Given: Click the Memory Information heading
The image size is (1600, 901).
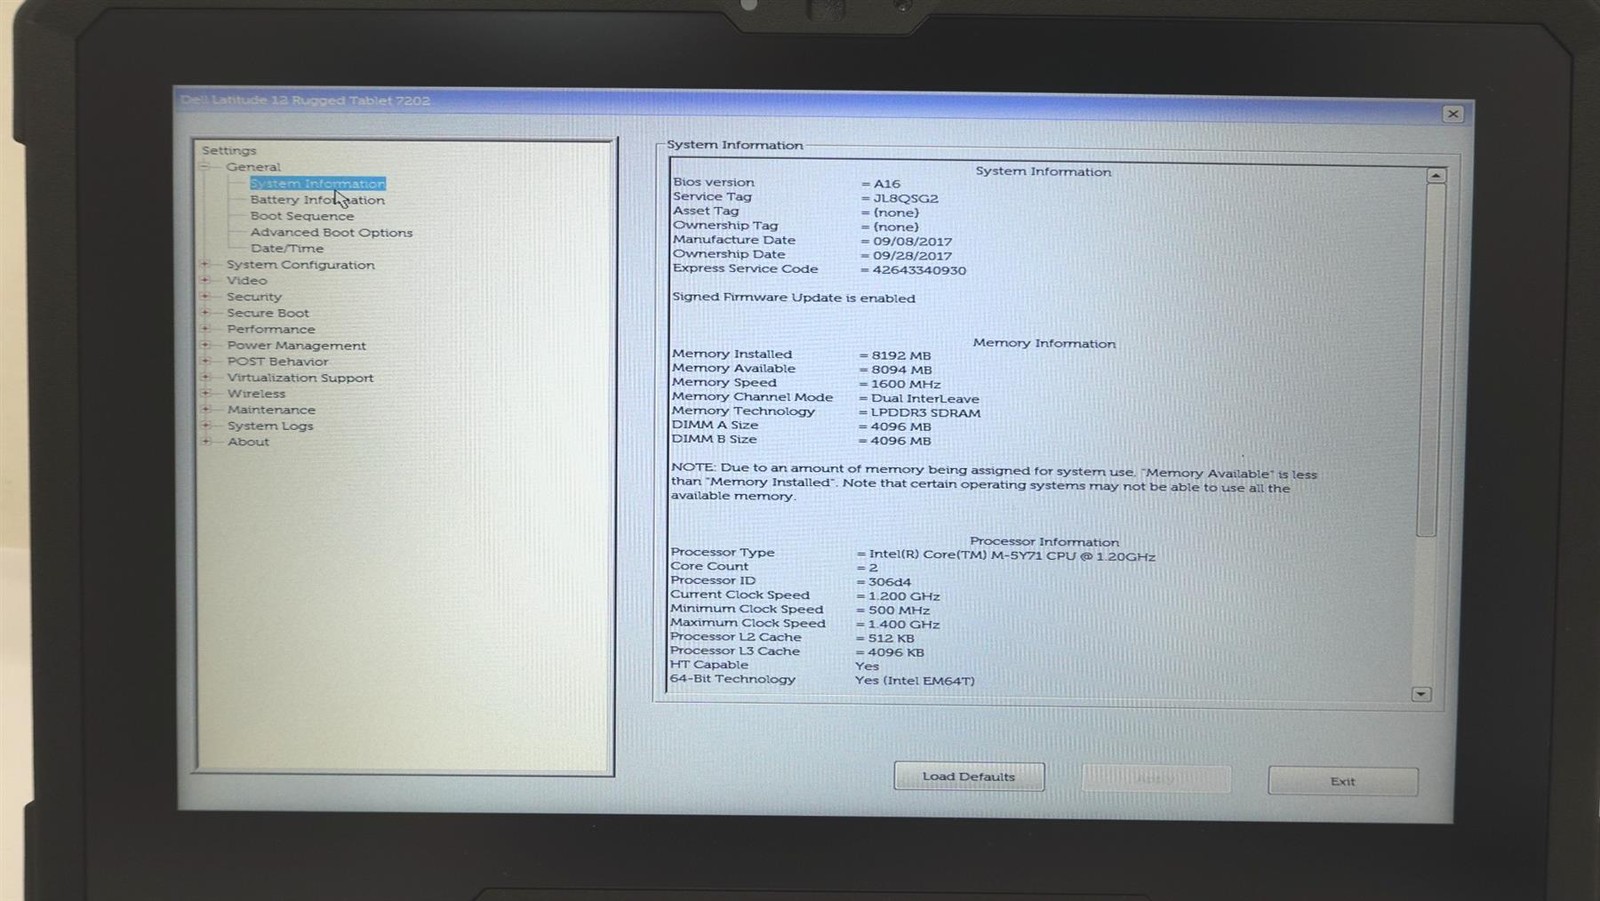Looking at the screenshot, I should click(x=1044, y=343).
